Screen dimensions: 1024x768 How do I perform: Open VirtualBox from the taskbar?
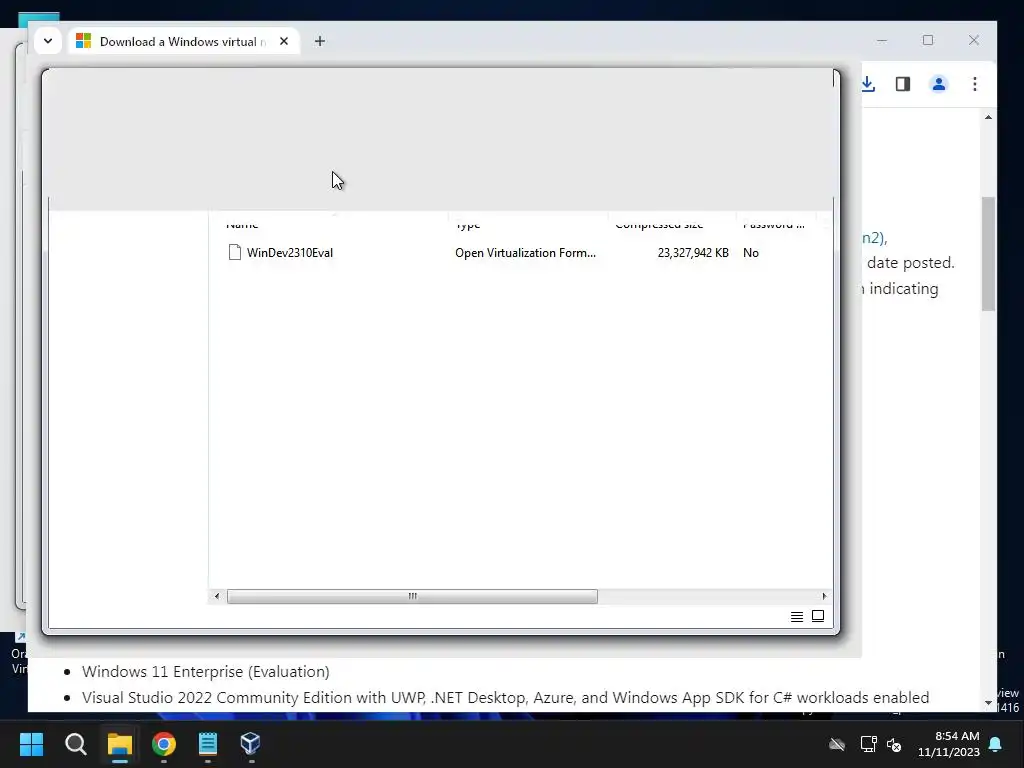tap(251, 743)
